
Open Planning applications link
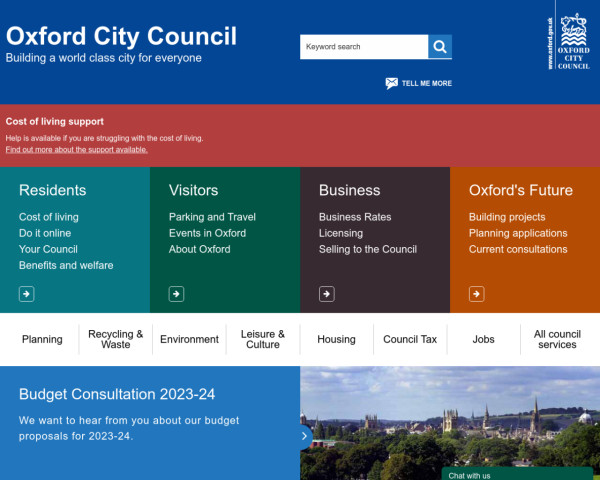coord(518,233)
